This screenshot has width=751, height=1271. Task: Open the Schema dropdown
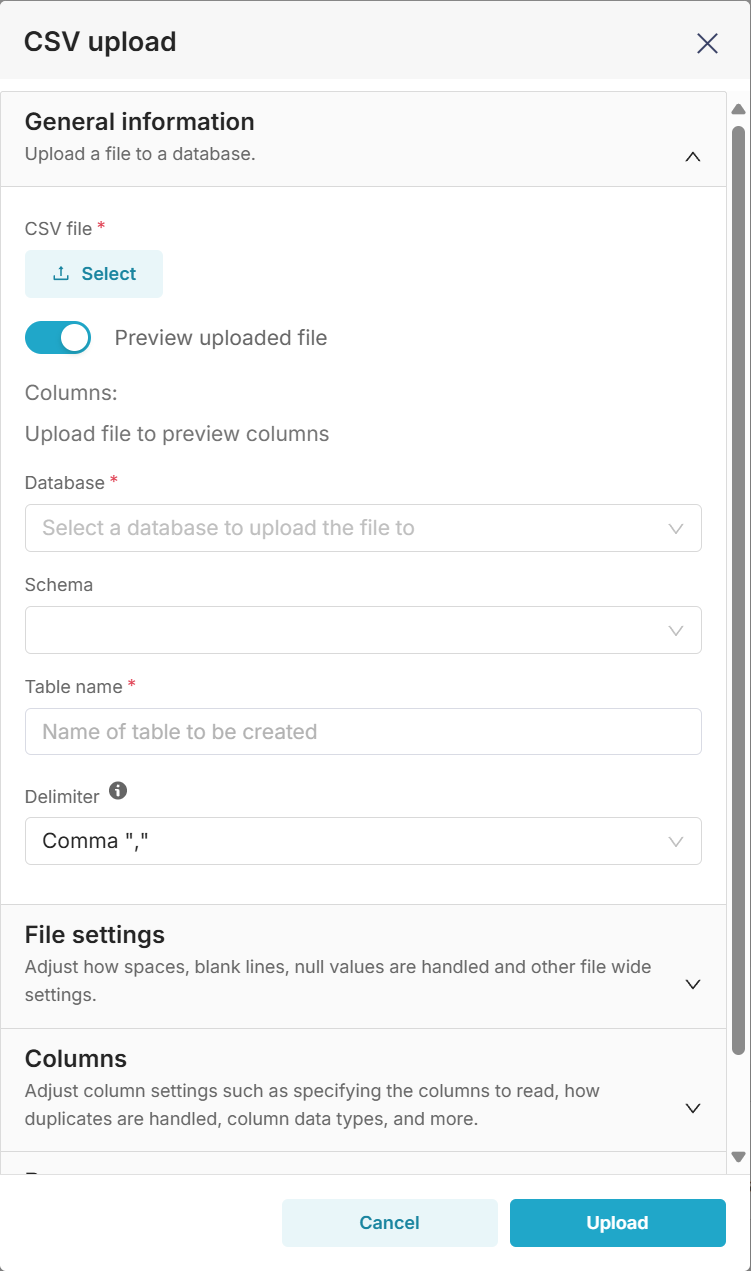coord(363,630)
